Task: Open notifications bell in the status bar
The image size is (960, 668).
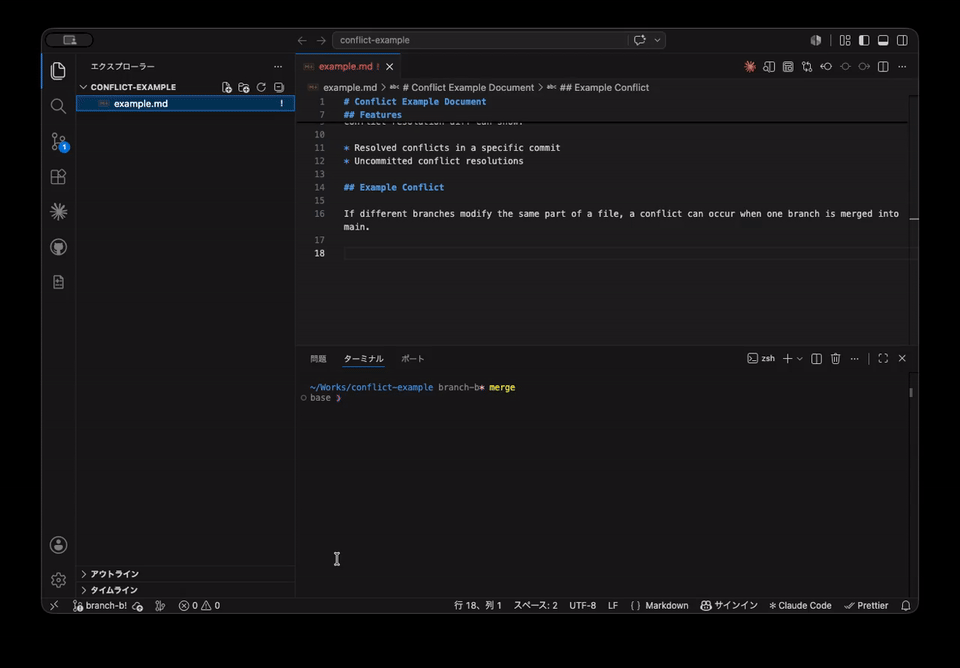Action: point(906,606)
